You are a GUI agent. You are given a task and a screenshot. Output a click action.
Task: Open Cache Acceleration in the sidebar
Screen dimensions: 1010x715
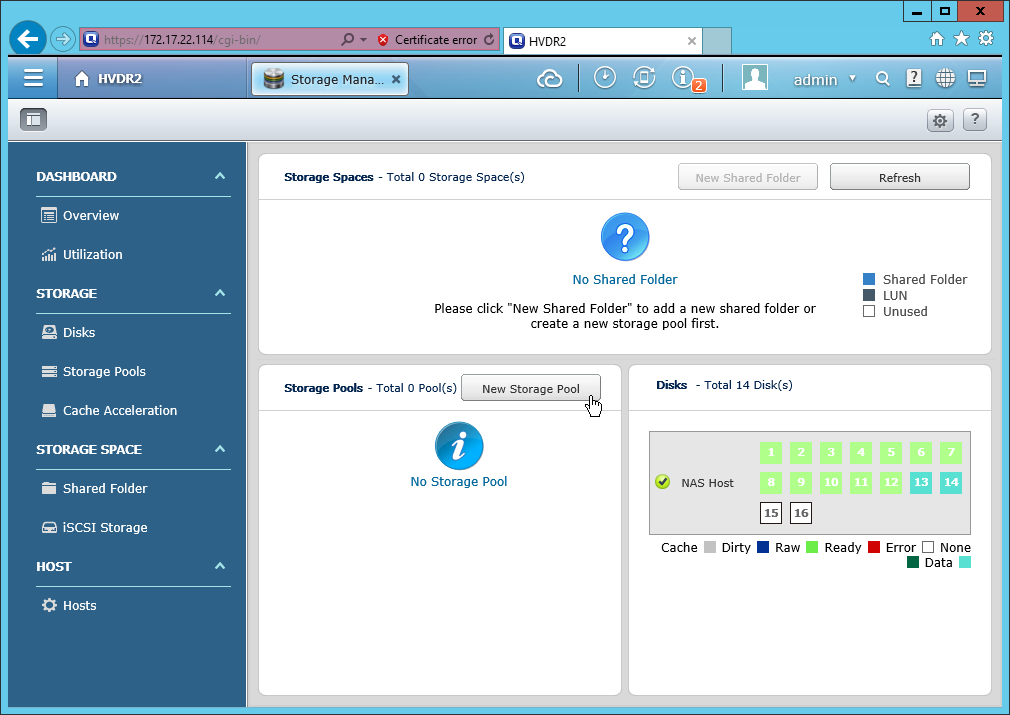[x=109, y=410]
